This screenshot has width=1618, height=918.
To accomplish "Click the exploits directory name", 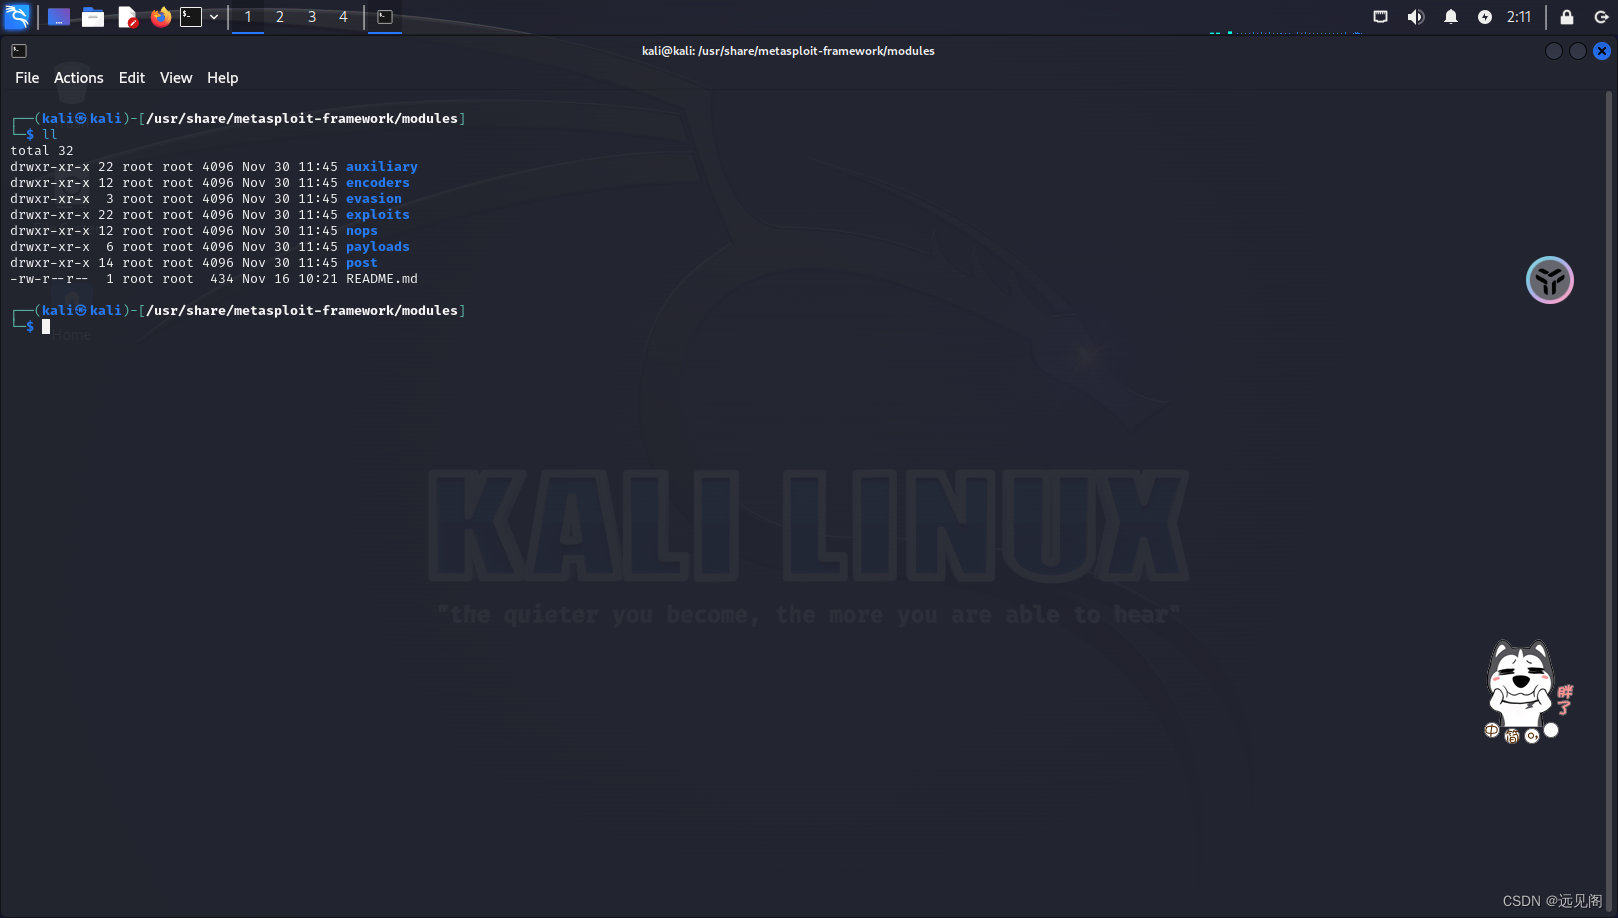I will pos(378,215).
